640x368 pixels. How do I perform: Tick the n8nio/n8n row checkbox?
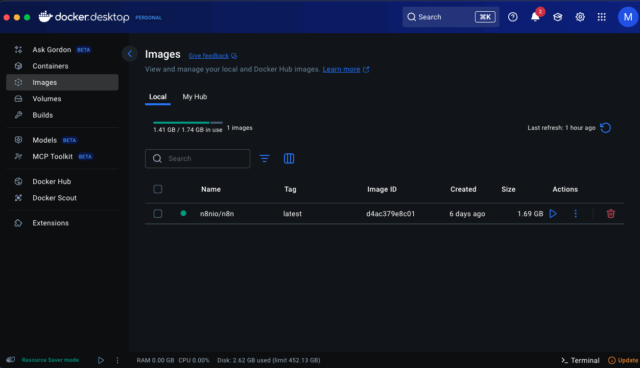(158, 214)
